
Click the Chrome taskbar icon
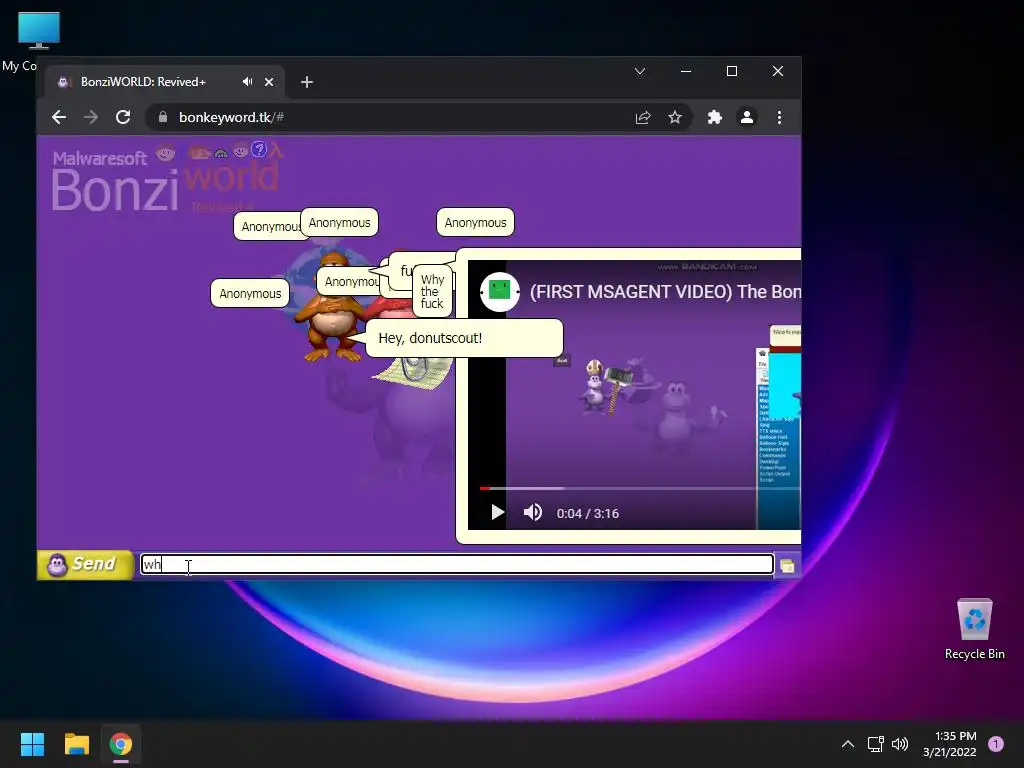(121, 744)
